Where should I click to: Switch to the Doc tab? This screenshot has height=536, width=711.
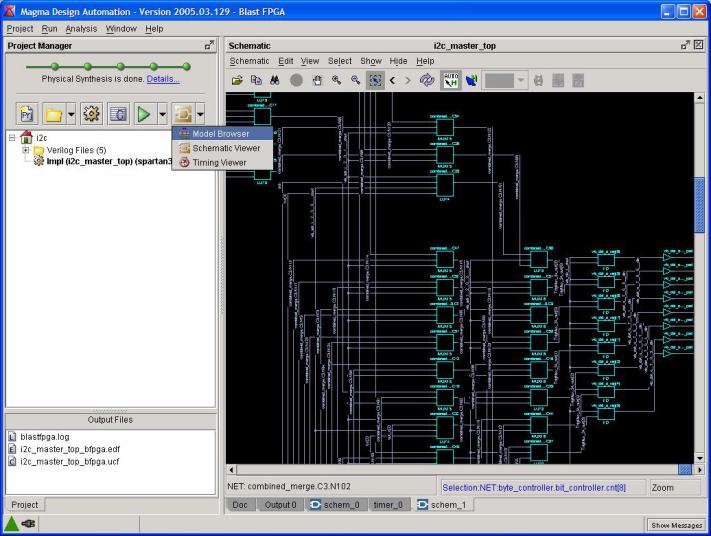[x=240, y=505]
